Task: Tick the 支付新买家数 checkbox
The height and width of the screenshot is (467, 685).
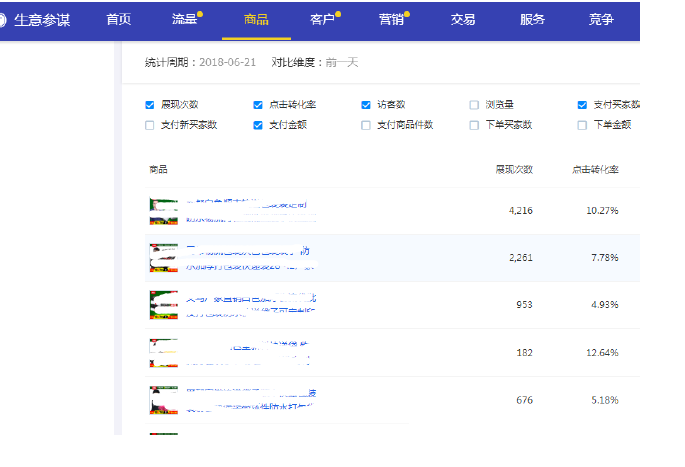Action: 150,126
